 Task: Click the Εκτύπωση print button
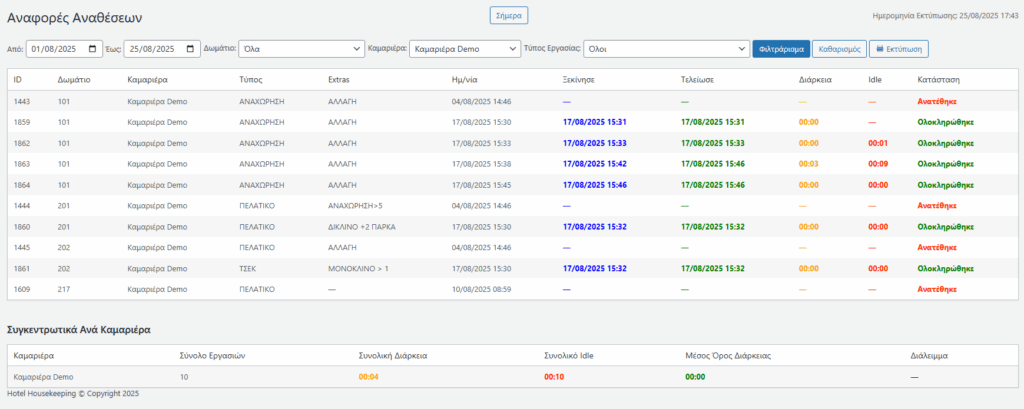click(898, 49)
